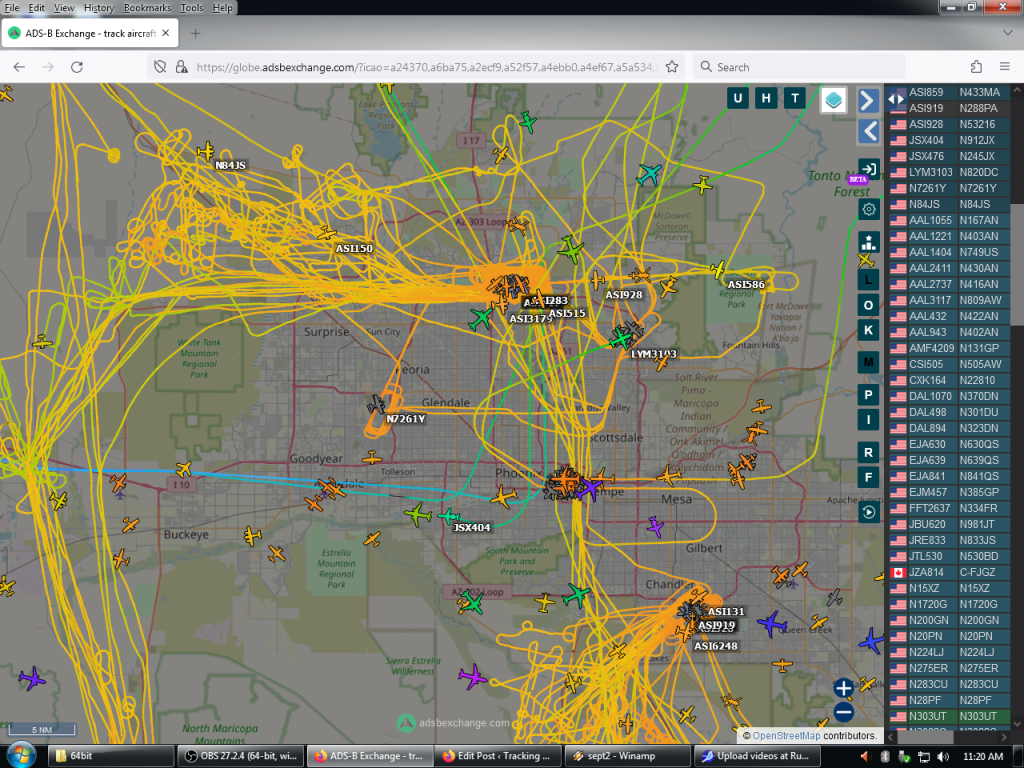Open the map layer selector

click(833, 100)
